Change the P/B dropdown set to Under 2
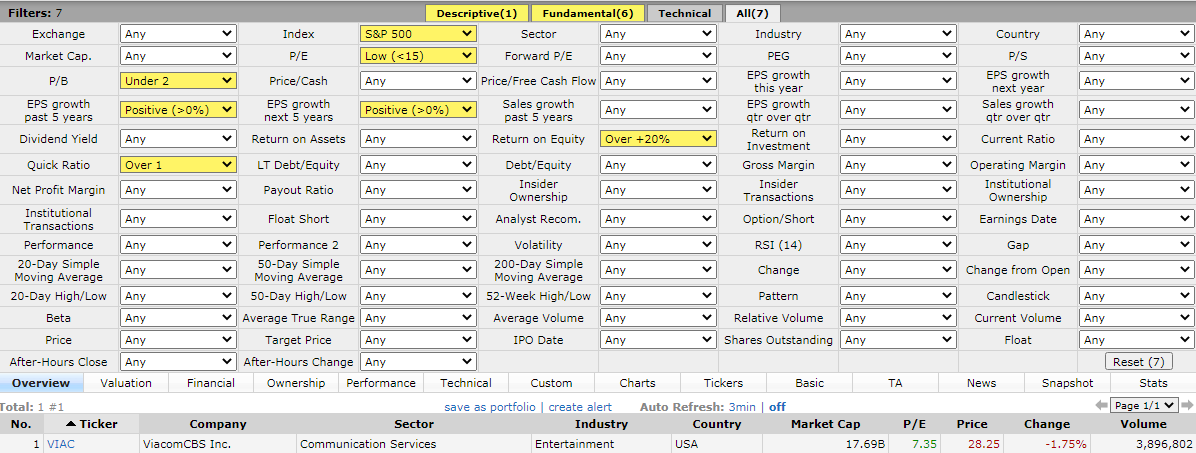 178,81
